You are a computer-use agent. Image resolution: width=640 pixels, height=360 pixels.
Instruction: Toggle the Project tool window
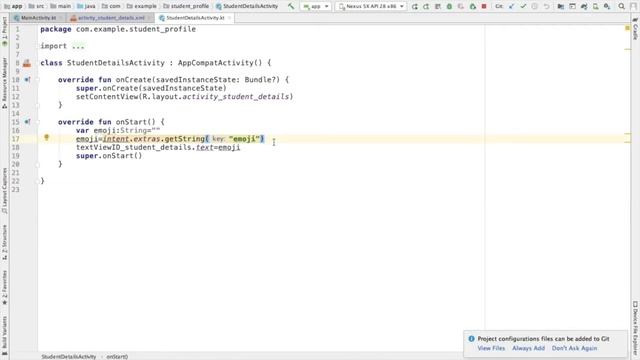[4, 32]
